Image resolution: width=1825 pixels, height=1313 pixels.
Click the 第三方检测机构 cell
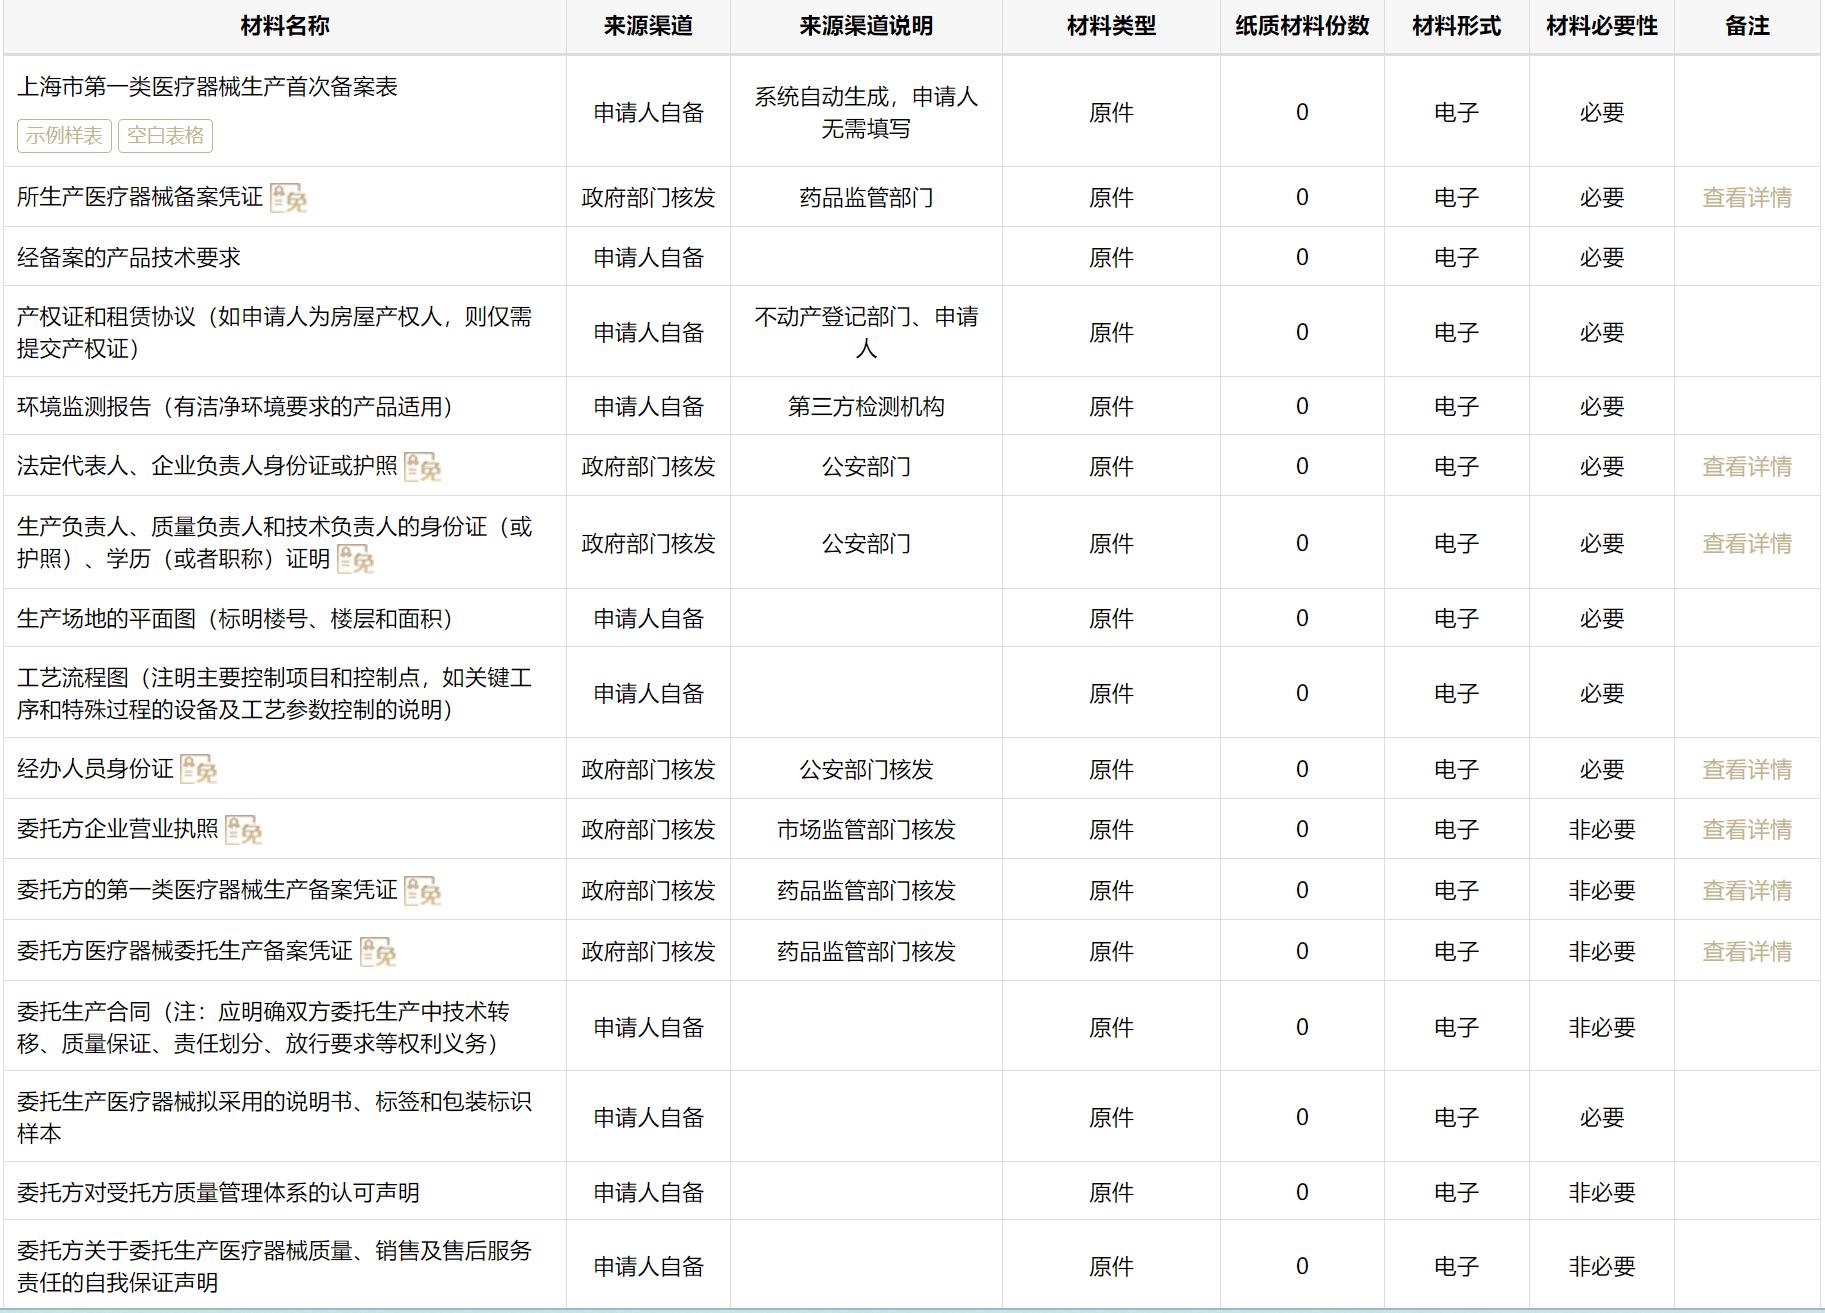pyautogui.click(x=866, y=407)
